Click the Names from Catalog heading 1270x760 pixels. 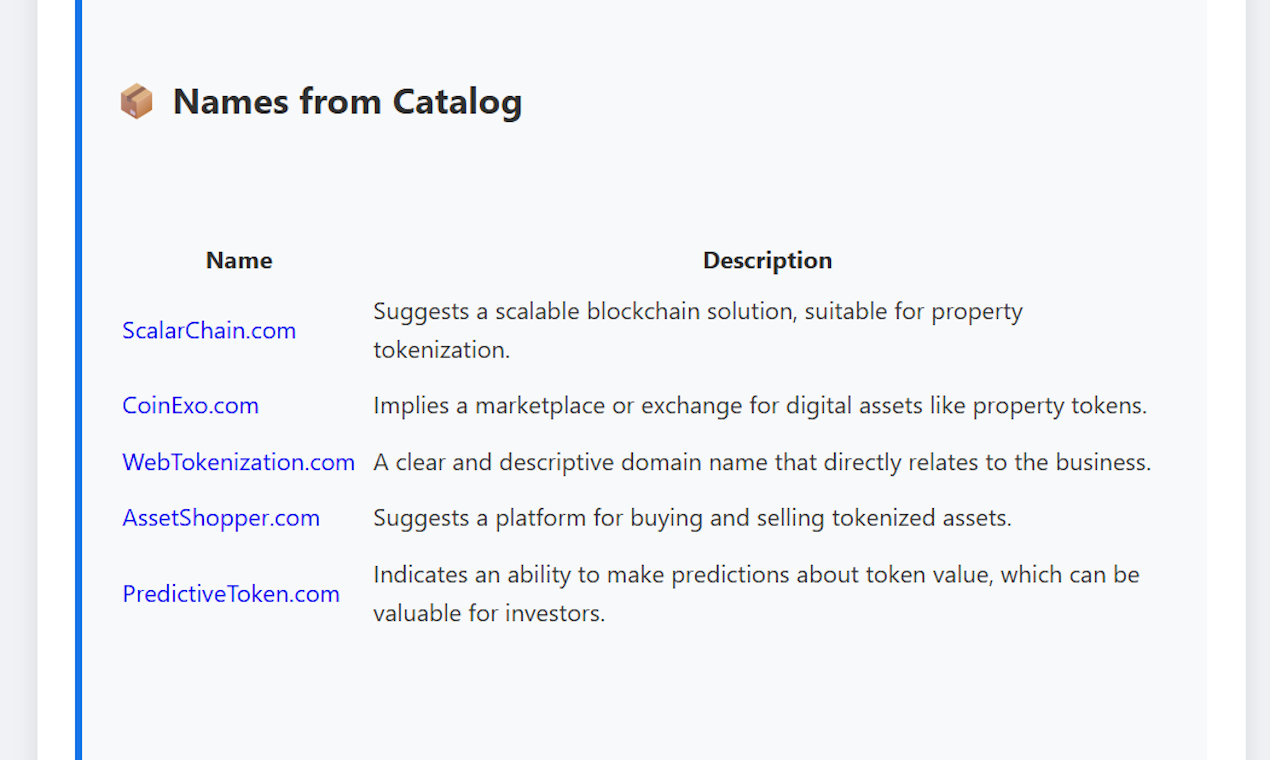pyautogui.click(x=347, y=100)
